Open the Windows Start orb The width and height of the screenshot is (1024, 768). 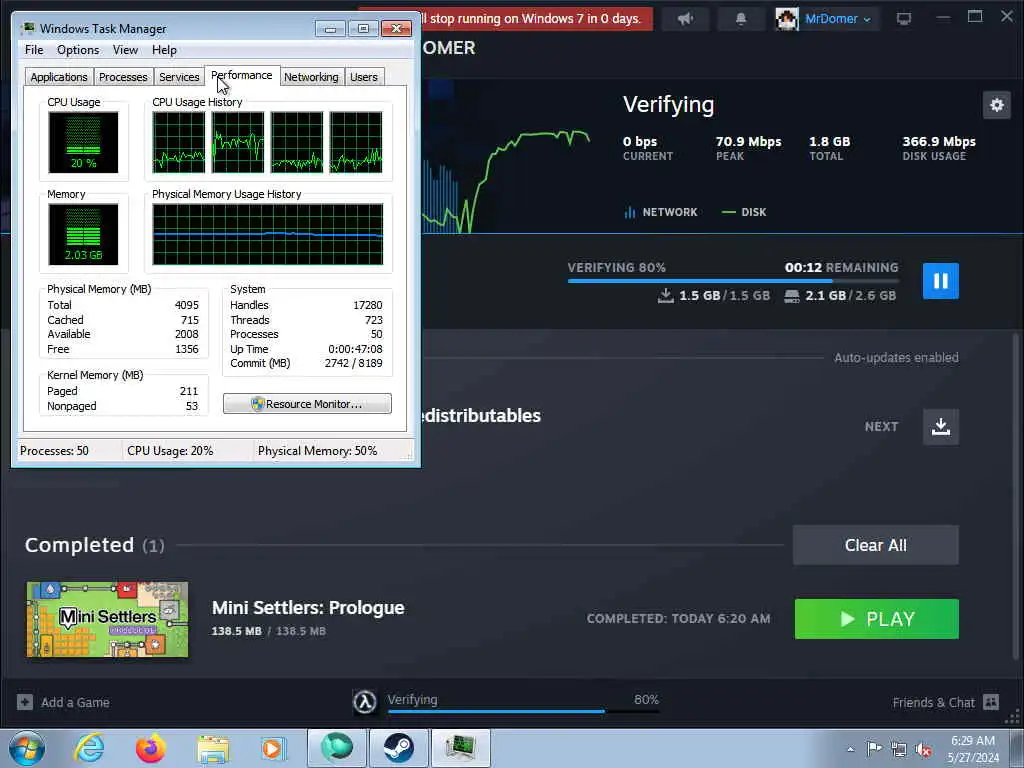tap(27, 748)
